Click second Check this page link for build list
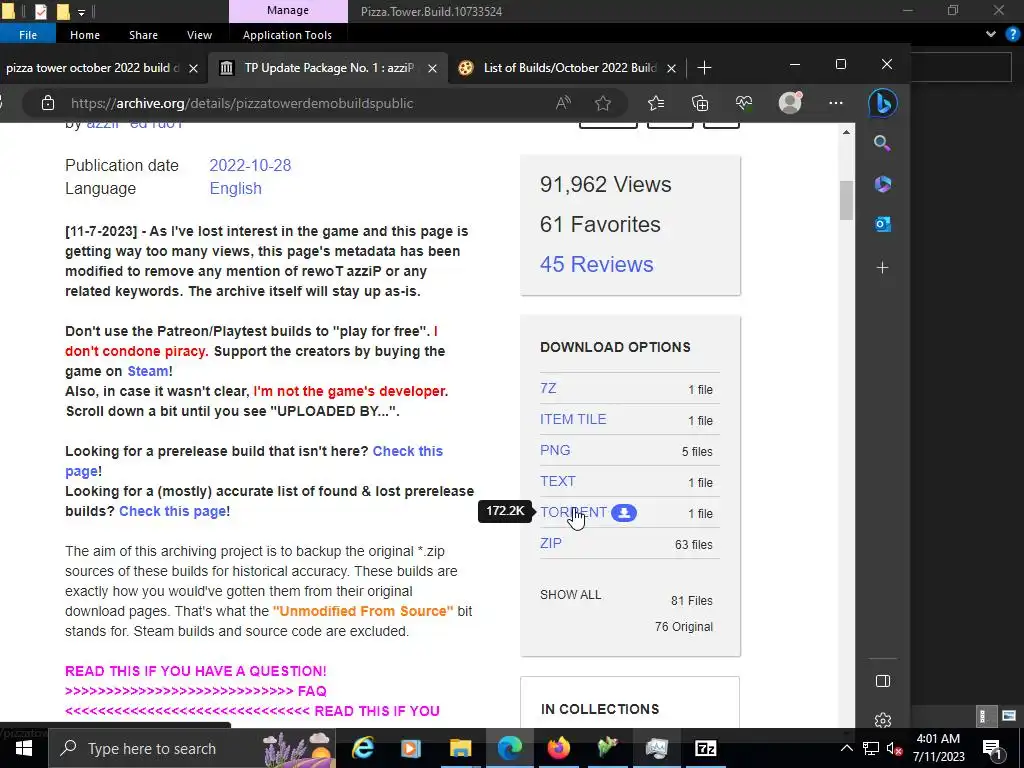This screenshot has width=1024, height=768. tap(172, 511)
